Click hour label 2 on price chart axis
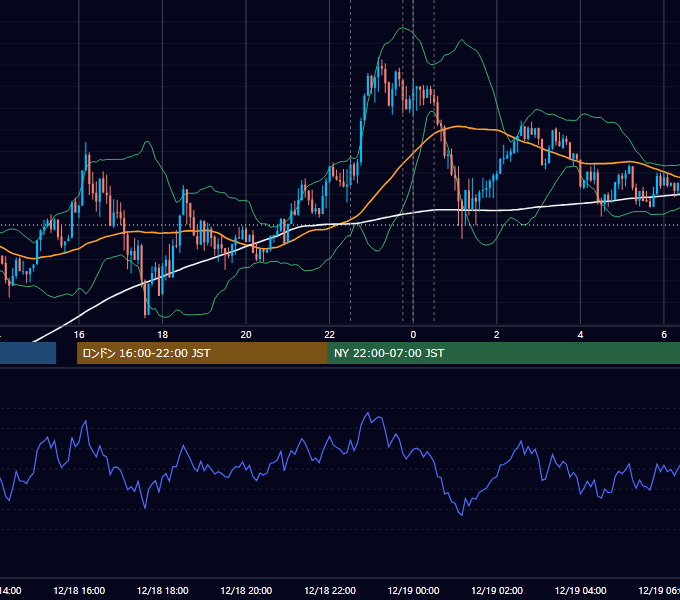The height and width of the screenshot is (600, 680). point(497,335)
